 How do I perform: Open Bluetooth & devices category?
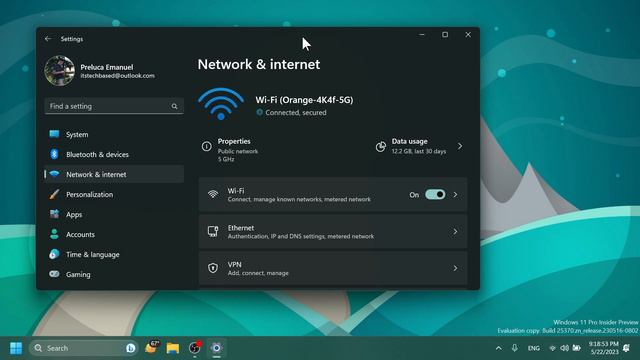point(114,154)
